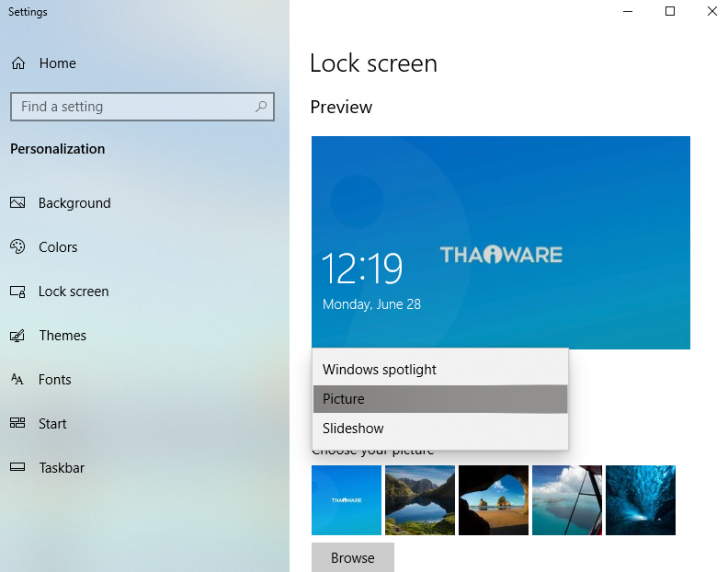This screenshot has width=728, height=572.
Task: Select the blue Thaiware picture thumbnail
Action: [346, 500]
